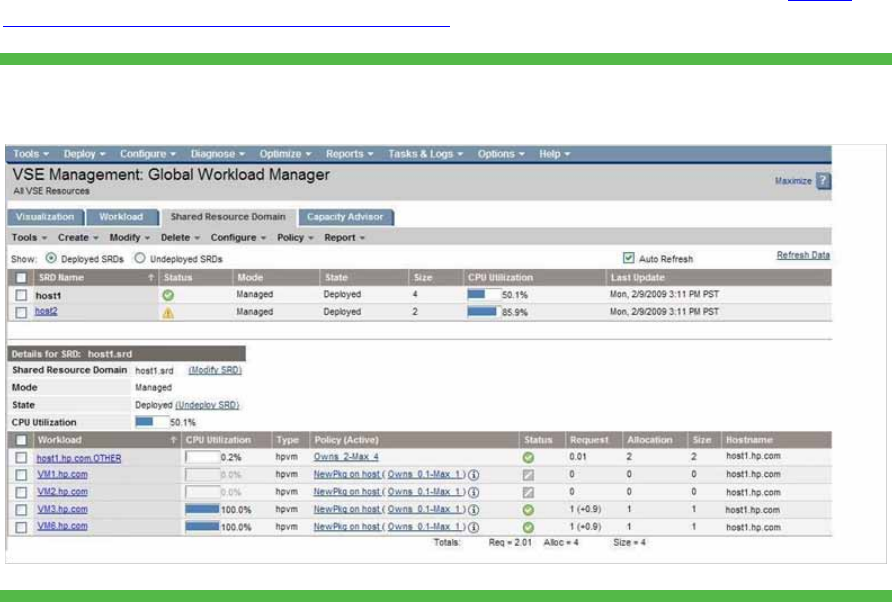Open the Configure menu in SRD toolbar
The height and width of the screenshot is (602, 892).
(x=238, y=238)
